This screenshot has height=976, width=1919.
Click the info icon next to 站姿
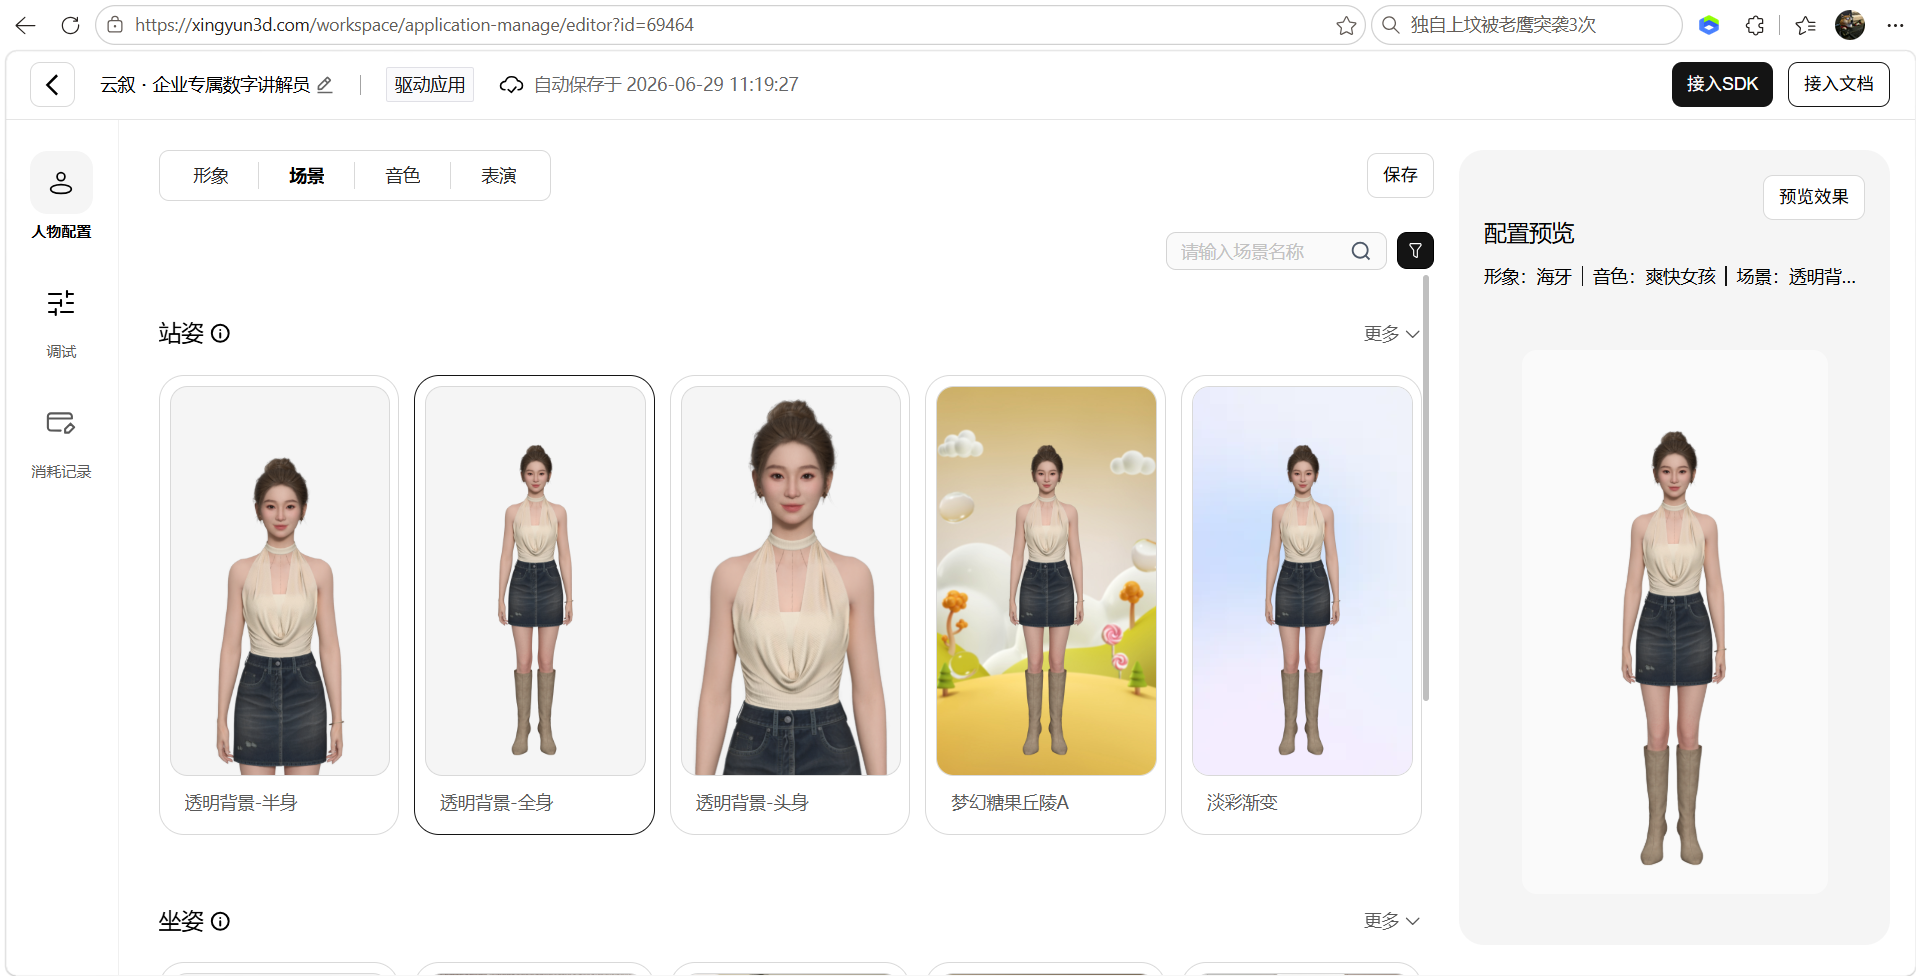coord(220,334)
